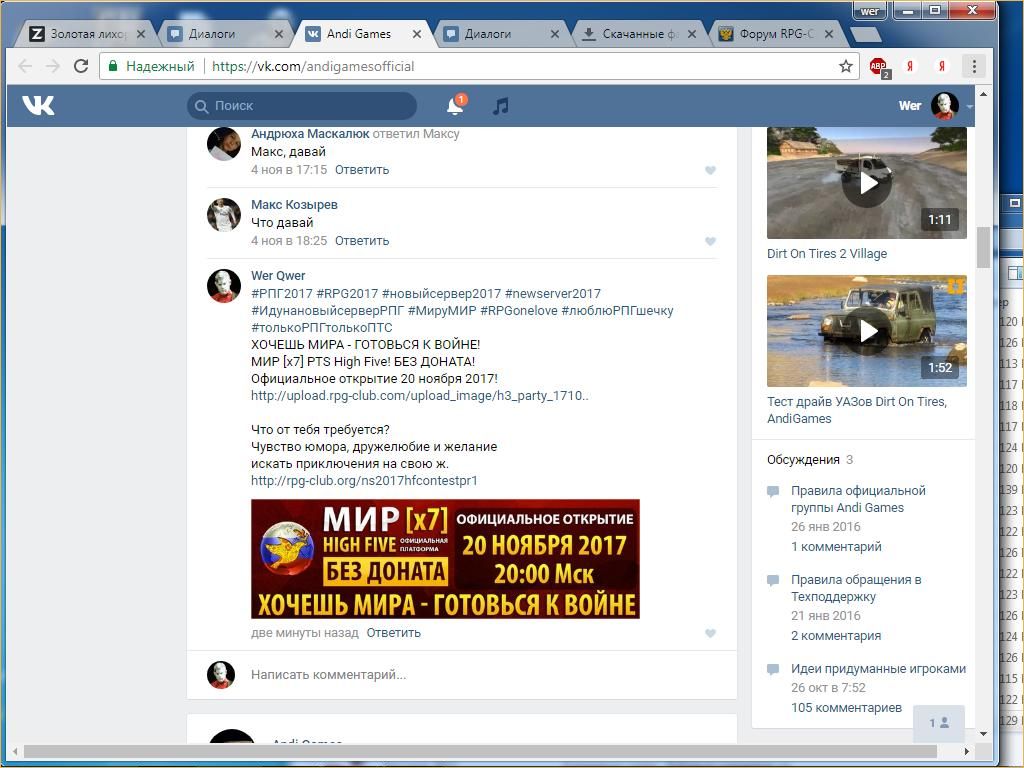Open Правила официальной группы discussion icon
Screen dimensions: 1024x768
773,491
